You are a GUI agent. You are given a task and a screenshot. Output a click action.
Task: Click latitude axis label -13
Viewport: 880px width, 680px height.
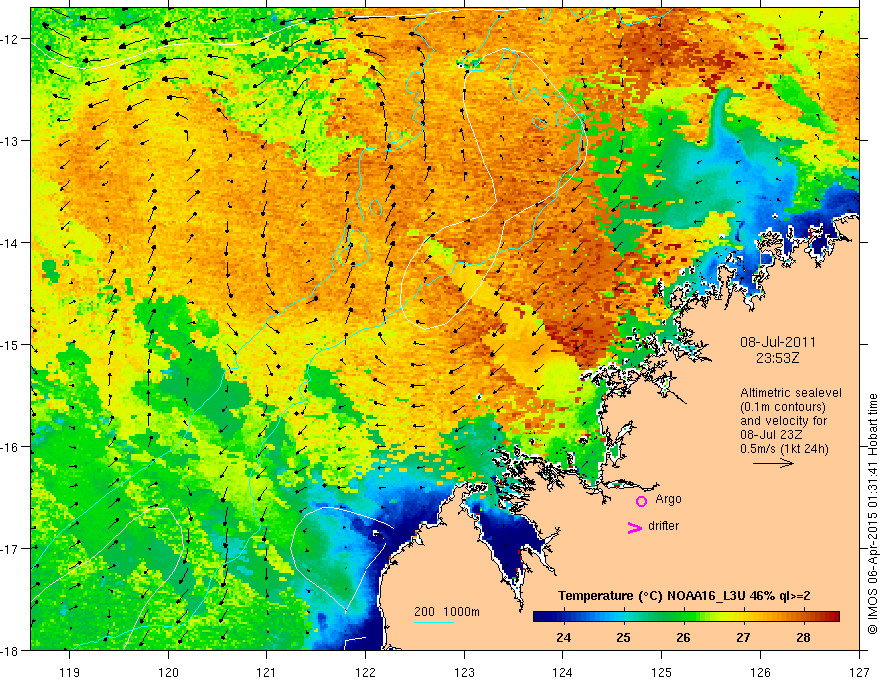click(x=11, y=141)
